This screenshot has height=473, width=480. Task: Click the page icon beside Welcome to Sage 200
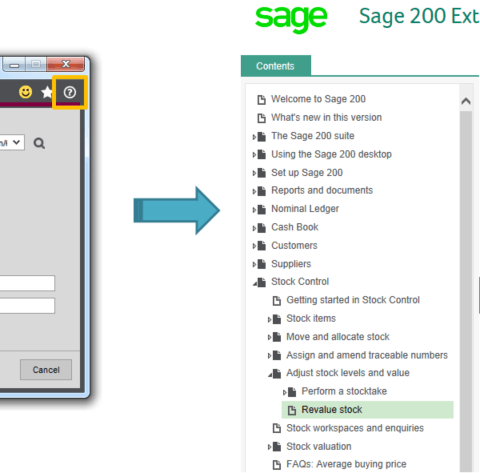(x=262, y=99)
